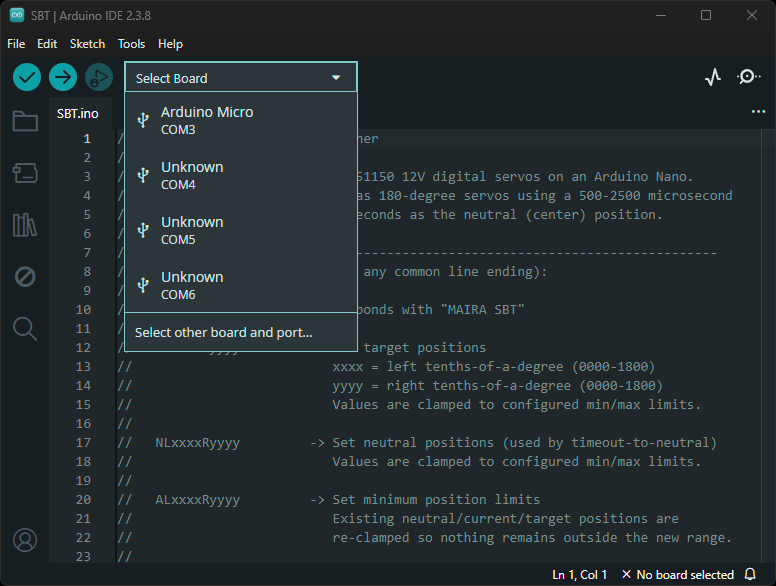Open the editor tab overflow menu
This screenshot has width=776, height=586.
[x=758, y=112]
